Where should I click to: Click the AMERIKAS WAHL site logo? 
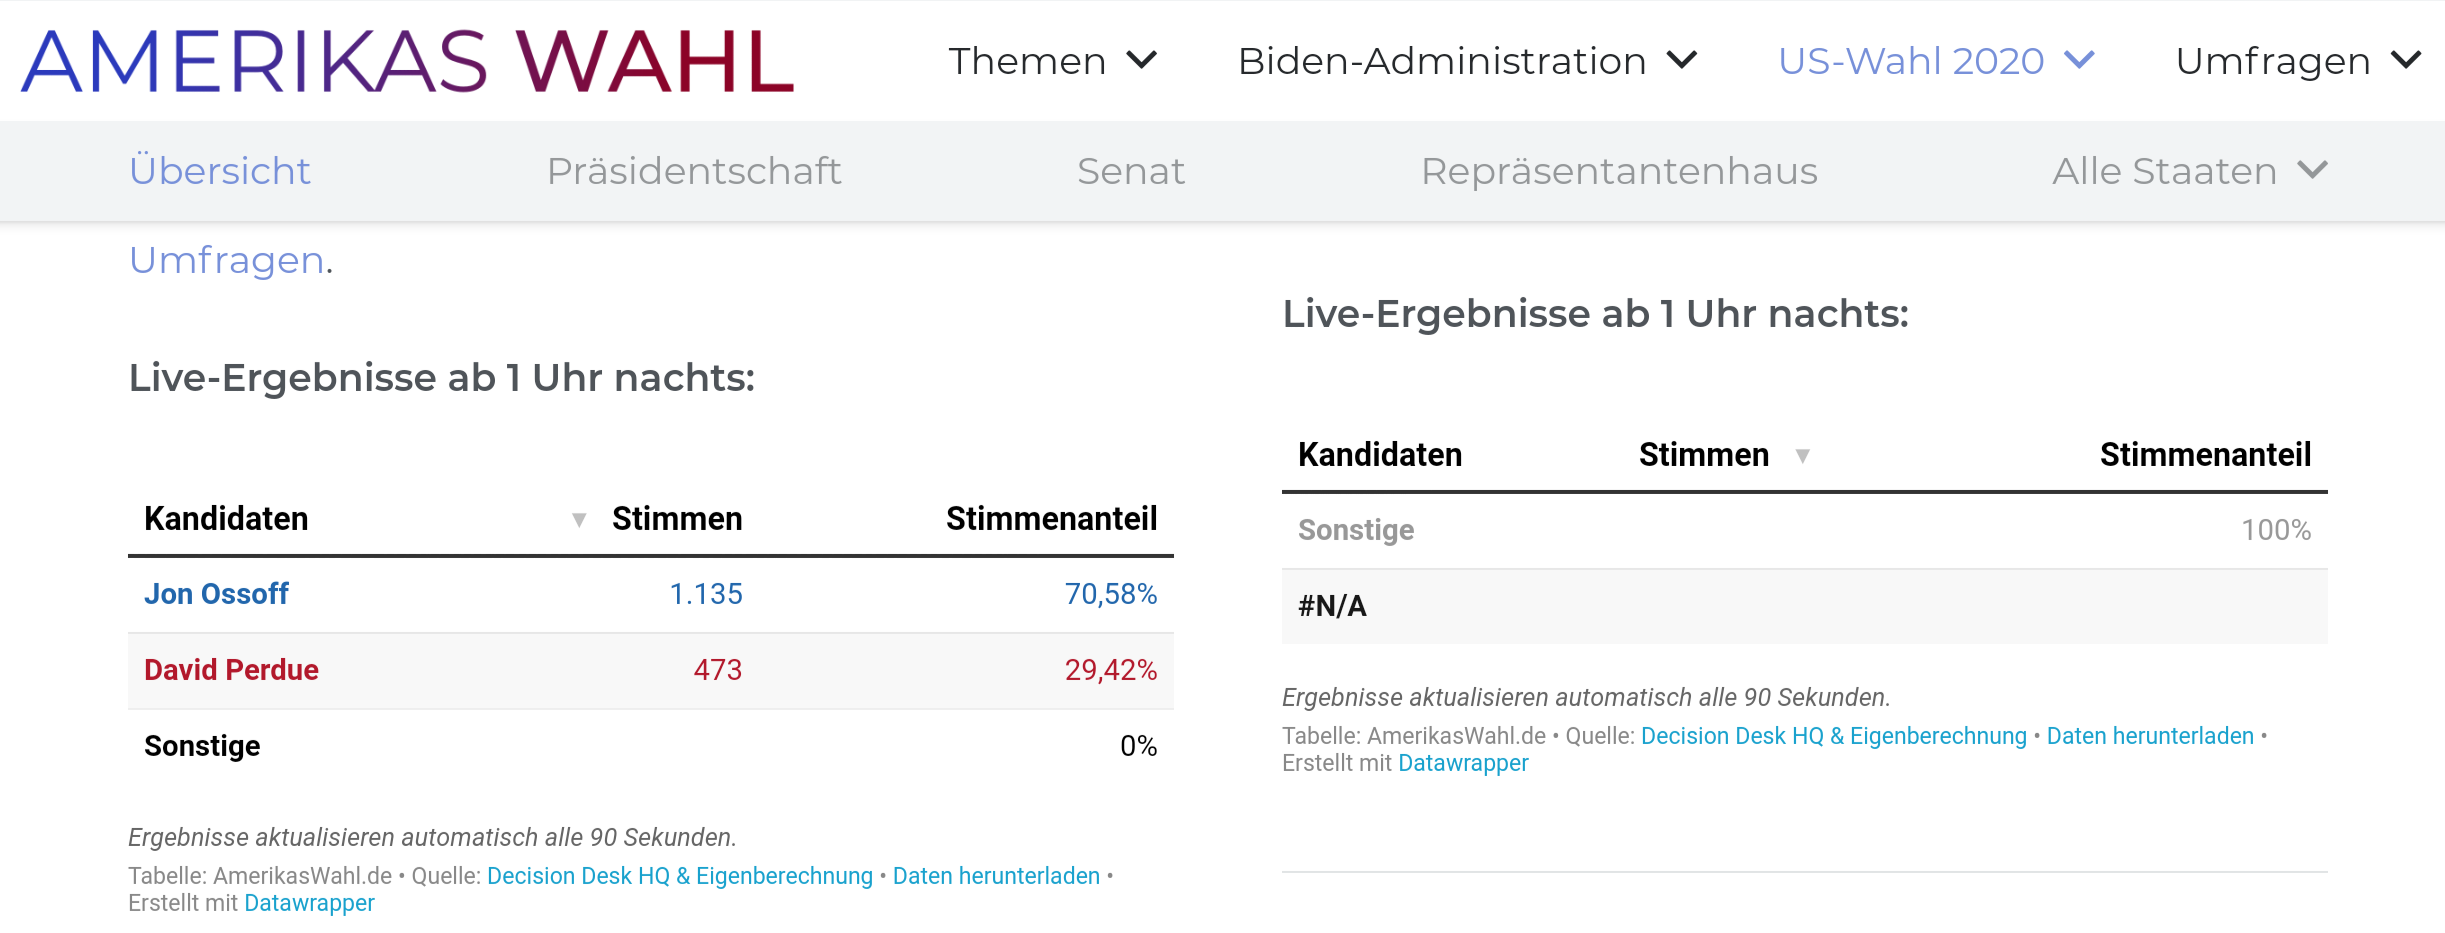[407, 61]
